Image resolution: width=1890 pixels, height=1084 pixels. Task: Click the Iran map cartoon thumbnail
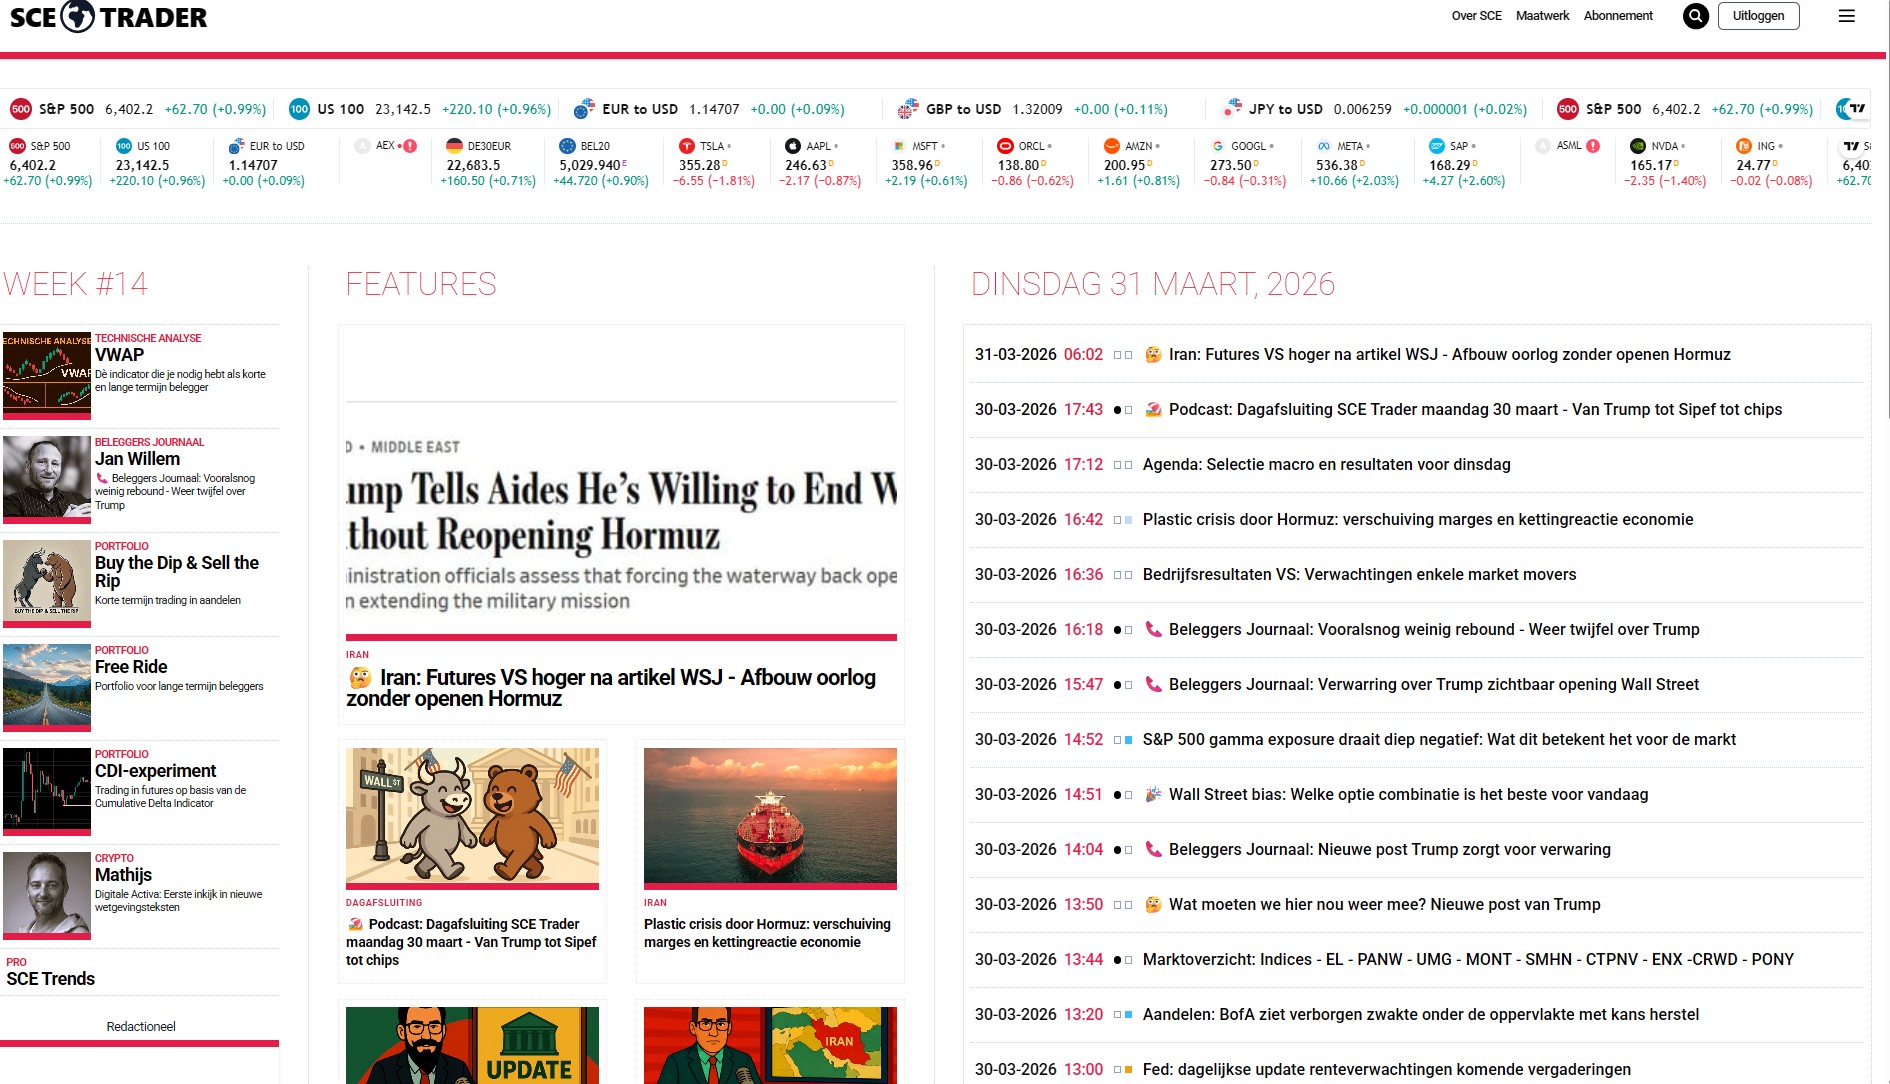pyautogui.click(x=770, y=1045)
